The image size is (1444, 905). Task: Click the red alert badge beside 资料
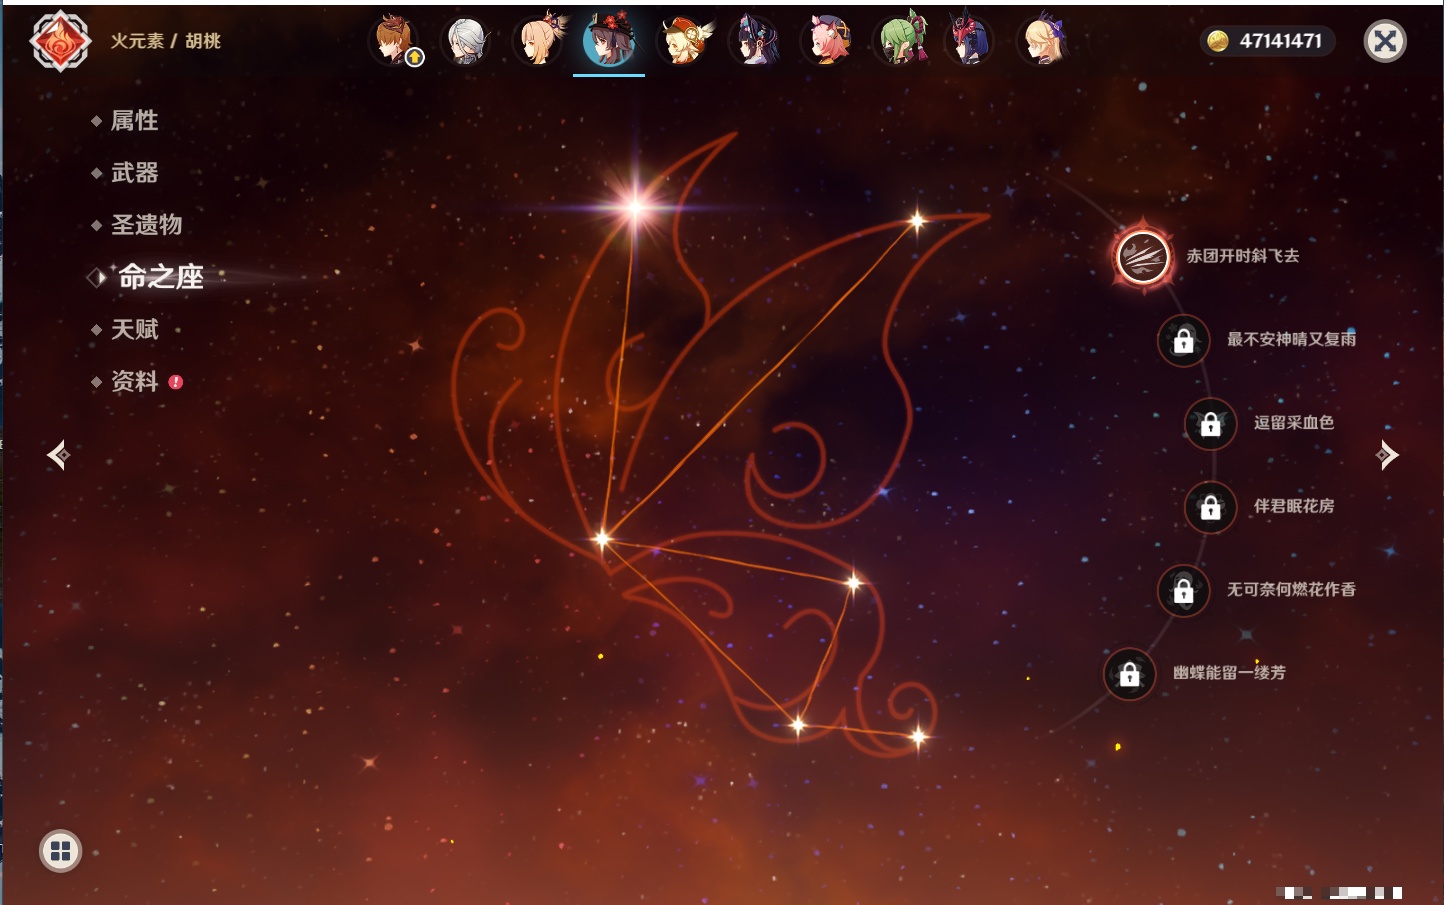click(176, 382)
